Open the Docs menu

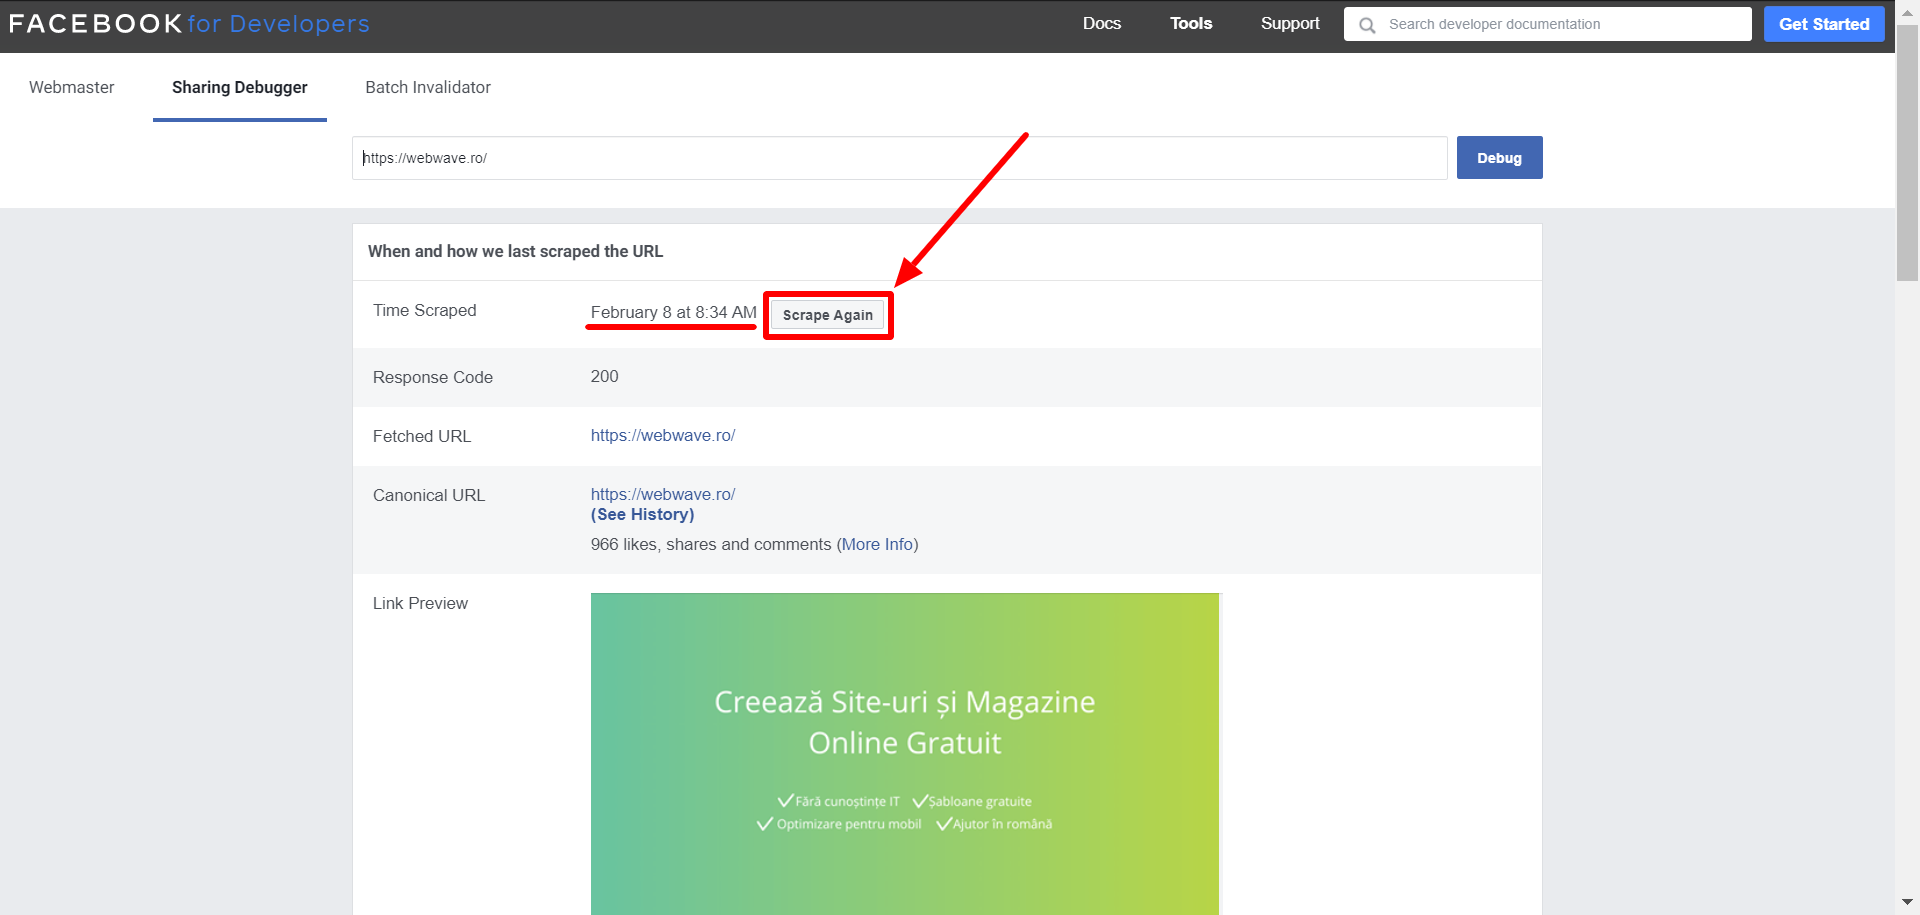point(1101,24)
